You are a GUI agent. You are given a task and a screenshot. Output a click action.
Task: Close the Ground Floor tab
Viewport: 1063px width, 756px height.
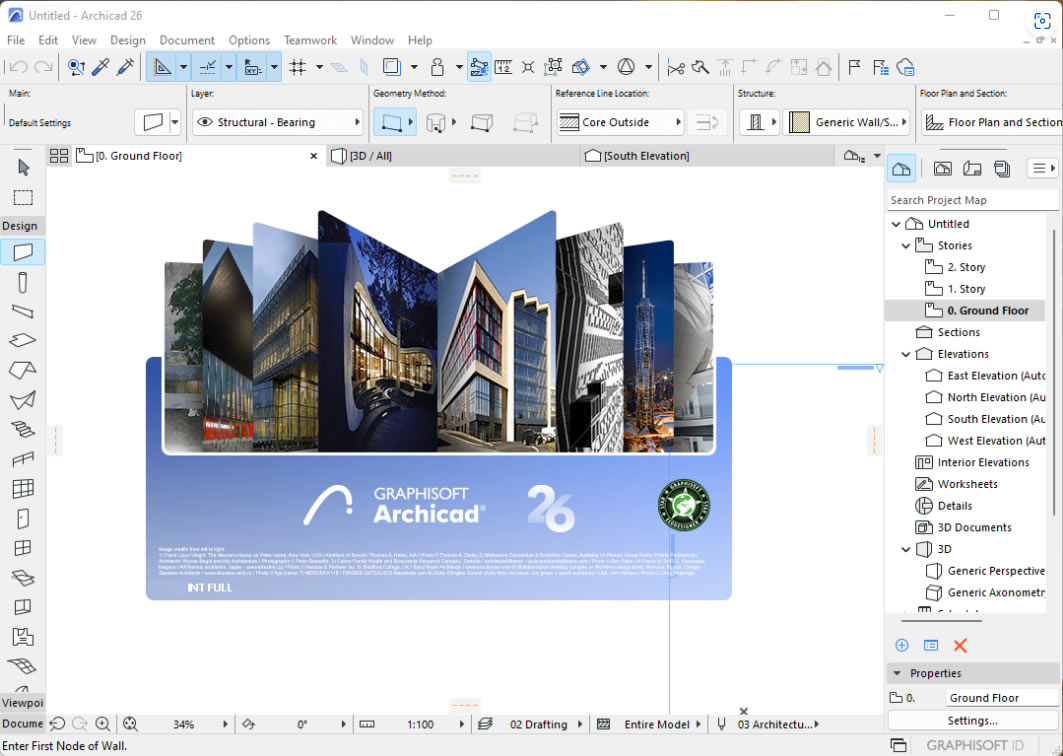[314, 156]
